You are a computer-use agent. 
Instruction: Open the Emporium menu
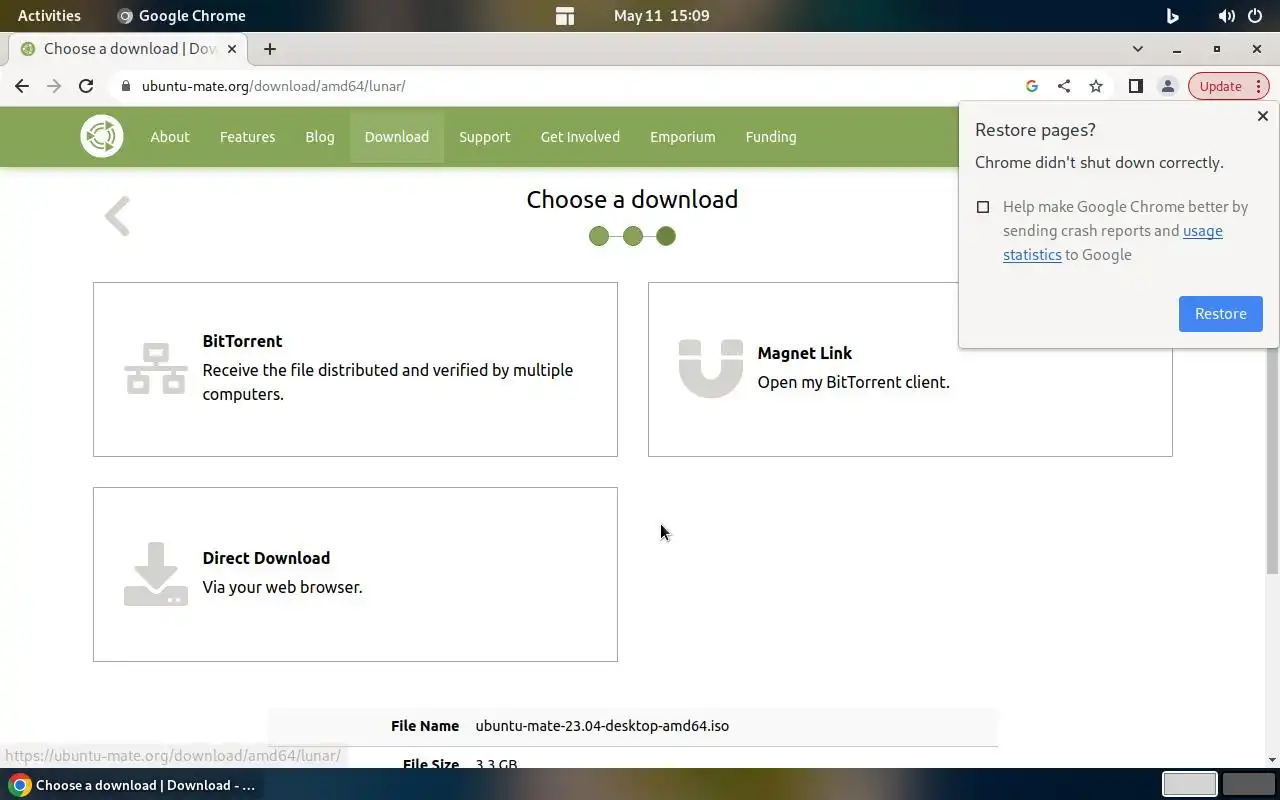682,137
